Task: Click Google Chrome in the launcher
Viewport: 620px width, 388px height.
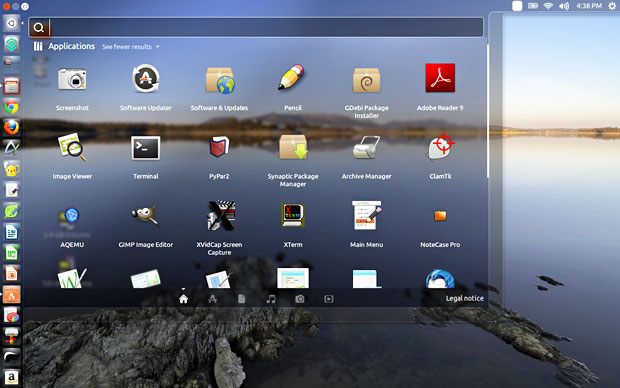Action: (x=11, y=107)
